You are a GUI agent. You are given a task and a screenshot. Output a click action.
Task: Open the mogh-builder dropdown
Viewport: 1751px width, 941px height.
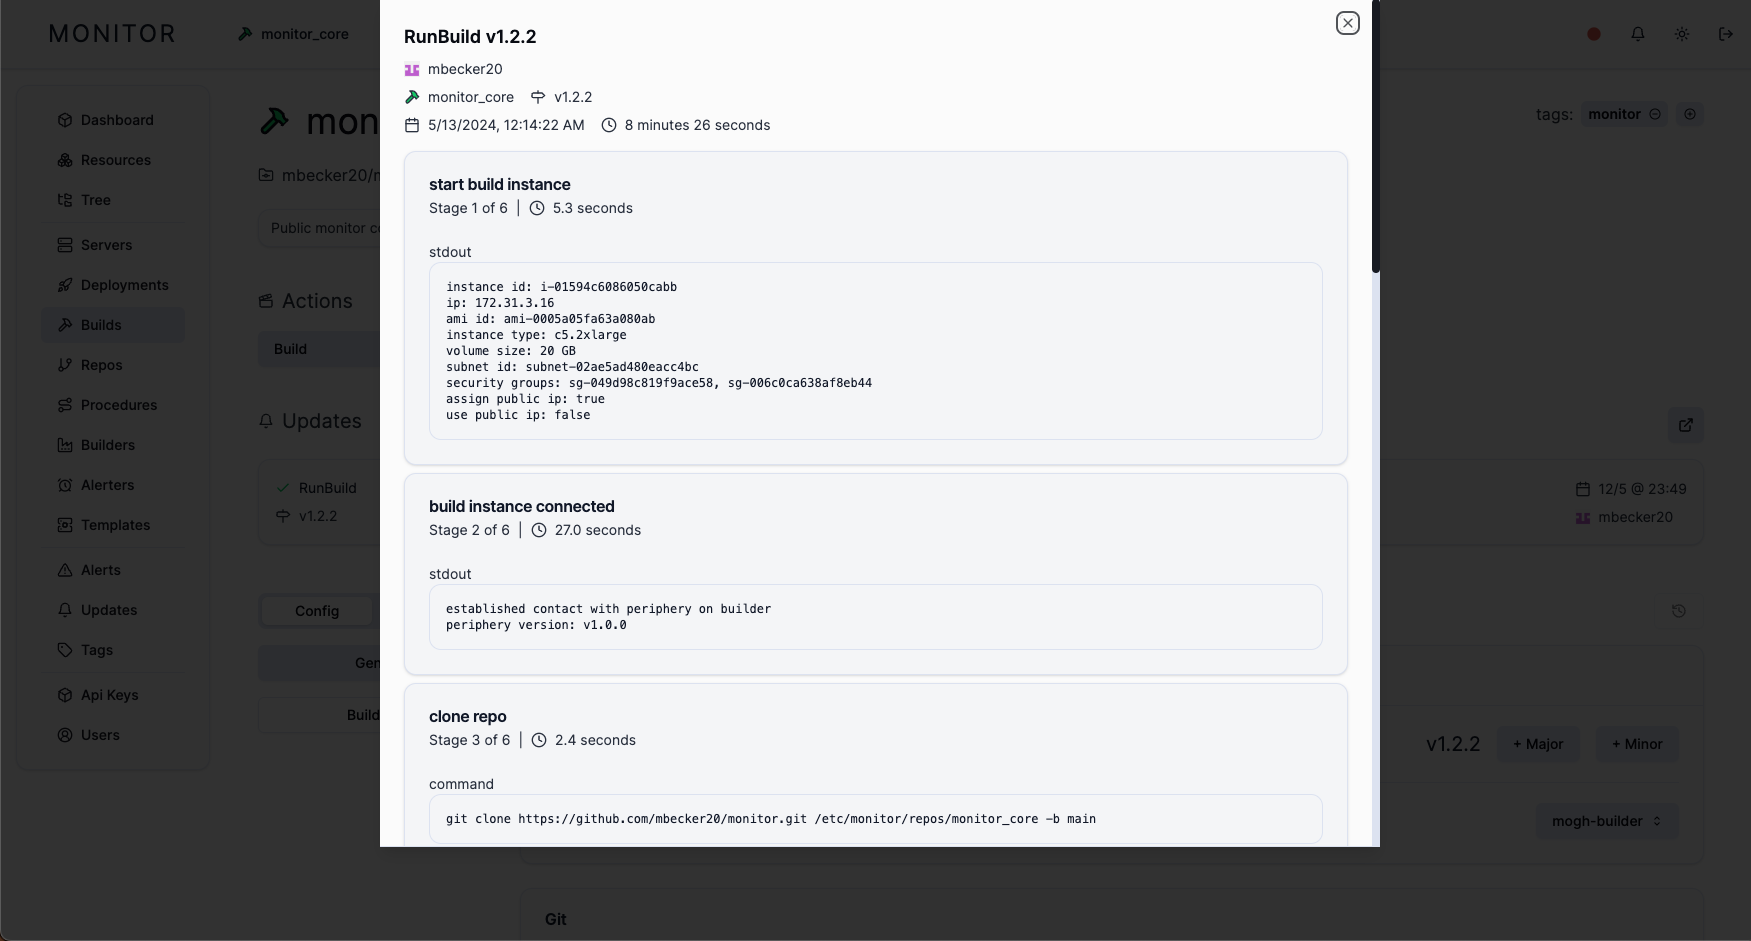point(1607,821)
